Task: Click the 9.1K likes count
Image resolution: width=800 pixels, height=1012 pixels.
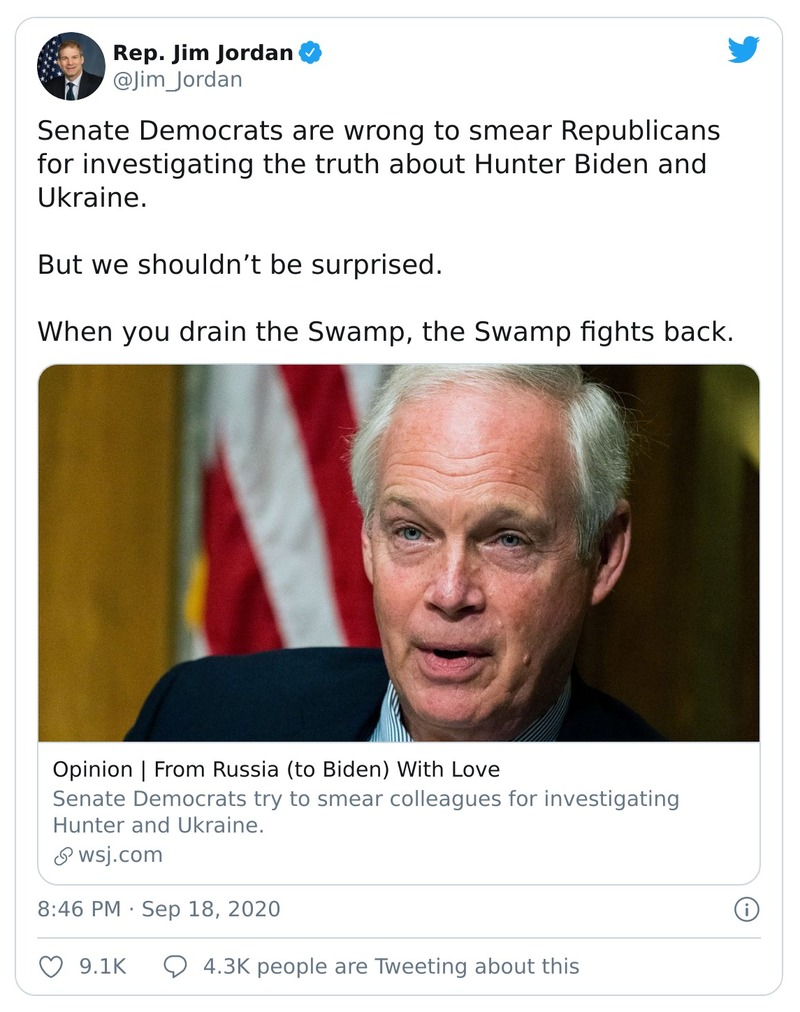Action: point(102,966)
